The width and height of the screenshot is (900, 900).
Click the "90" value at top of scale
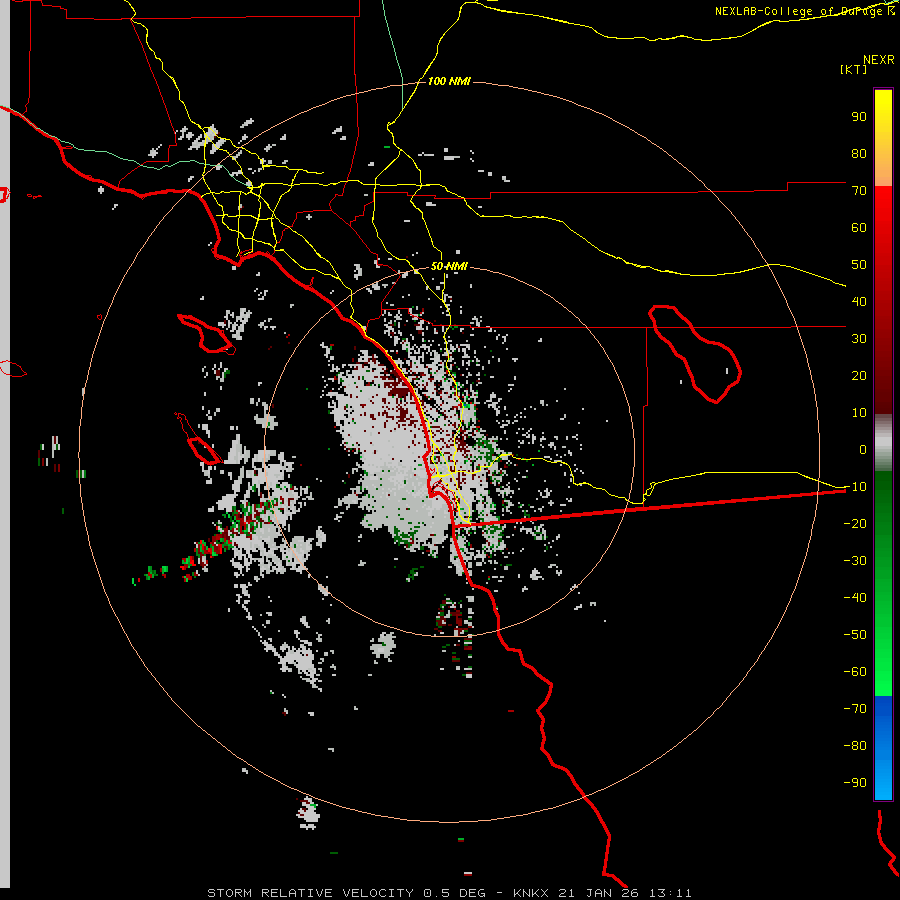(x=859, y=117)
